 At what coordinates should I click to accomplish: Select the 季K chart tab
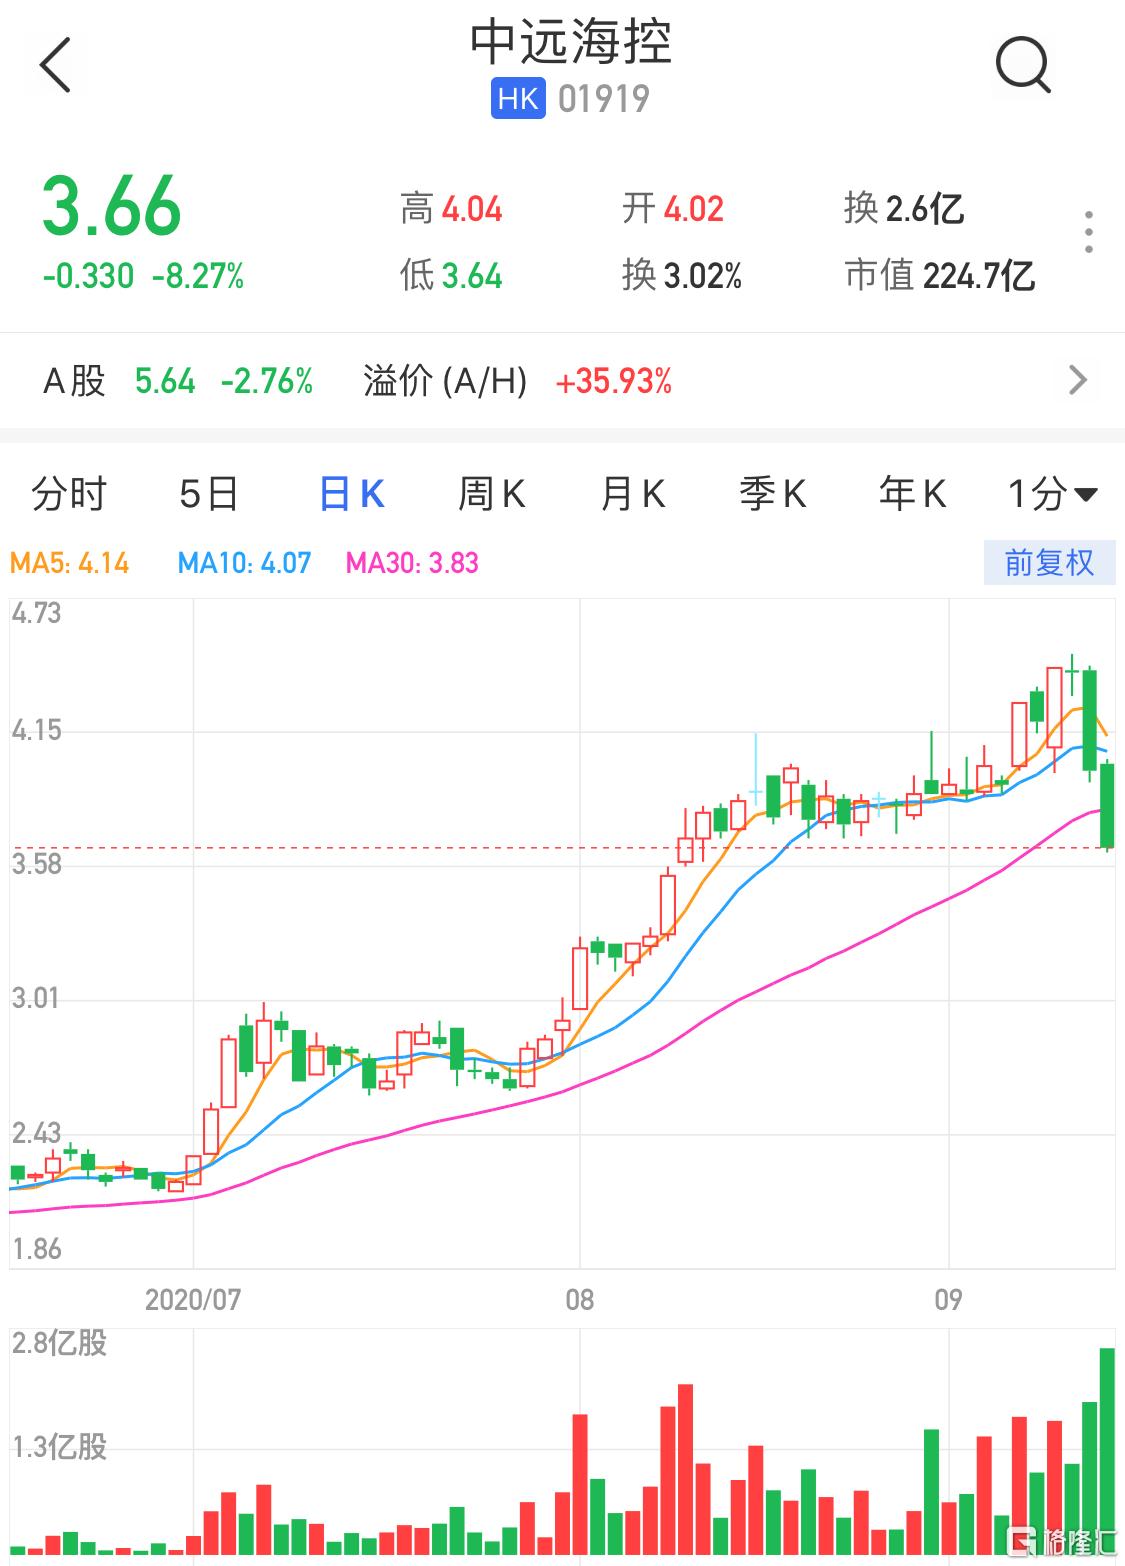(x=773, y=494)
